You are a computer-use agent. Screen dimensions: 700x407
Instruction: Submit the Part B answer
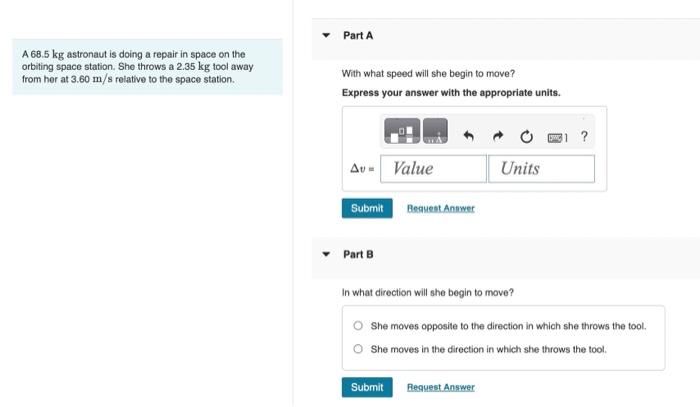click(x=367, y=387)
